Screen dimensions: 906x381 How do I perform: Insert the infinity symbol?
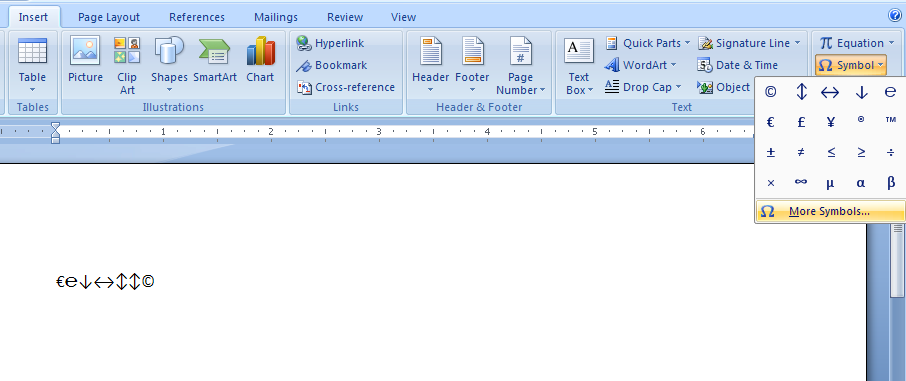click(x=801, y=183)
